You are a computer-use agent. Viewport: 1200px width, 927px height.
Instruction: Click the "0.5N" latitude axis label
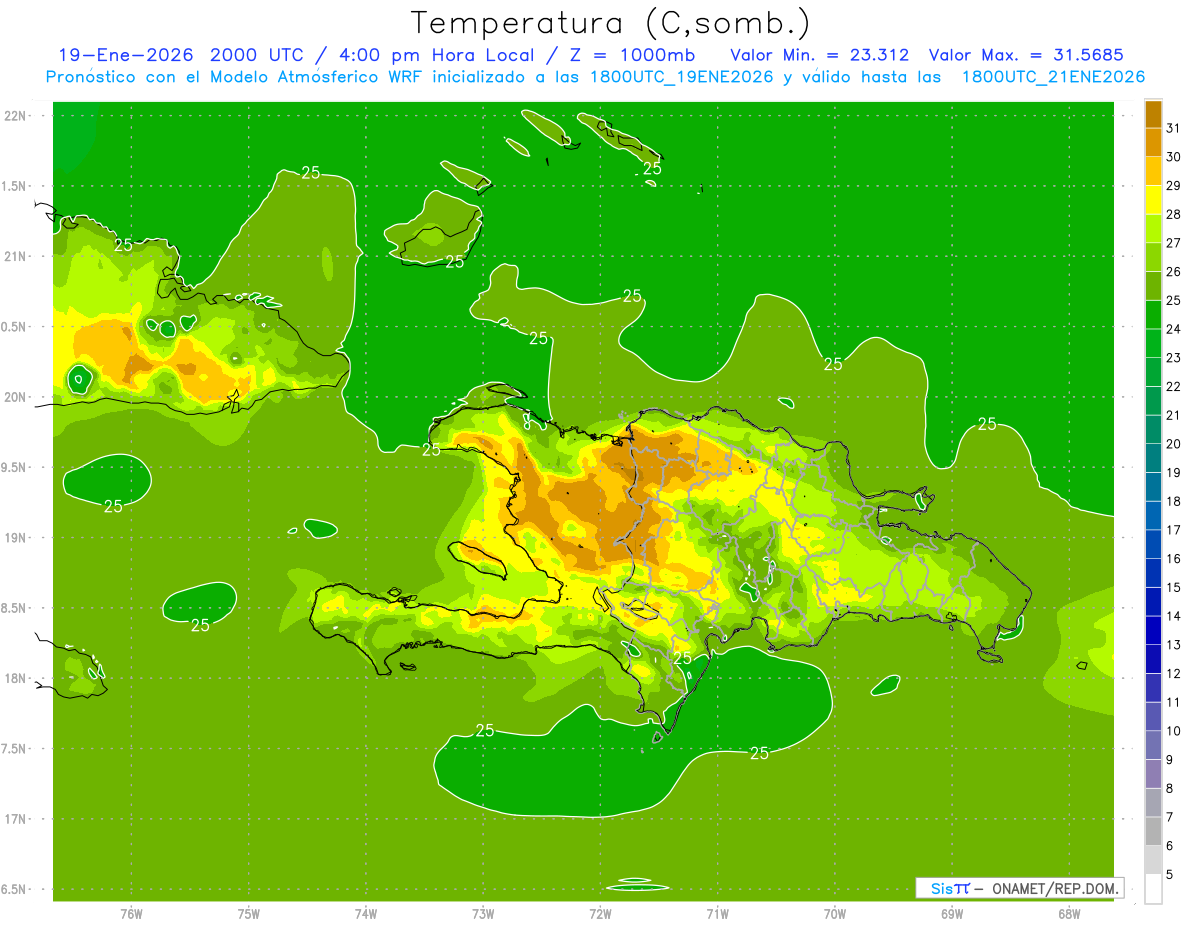click(x=15, y=327)
